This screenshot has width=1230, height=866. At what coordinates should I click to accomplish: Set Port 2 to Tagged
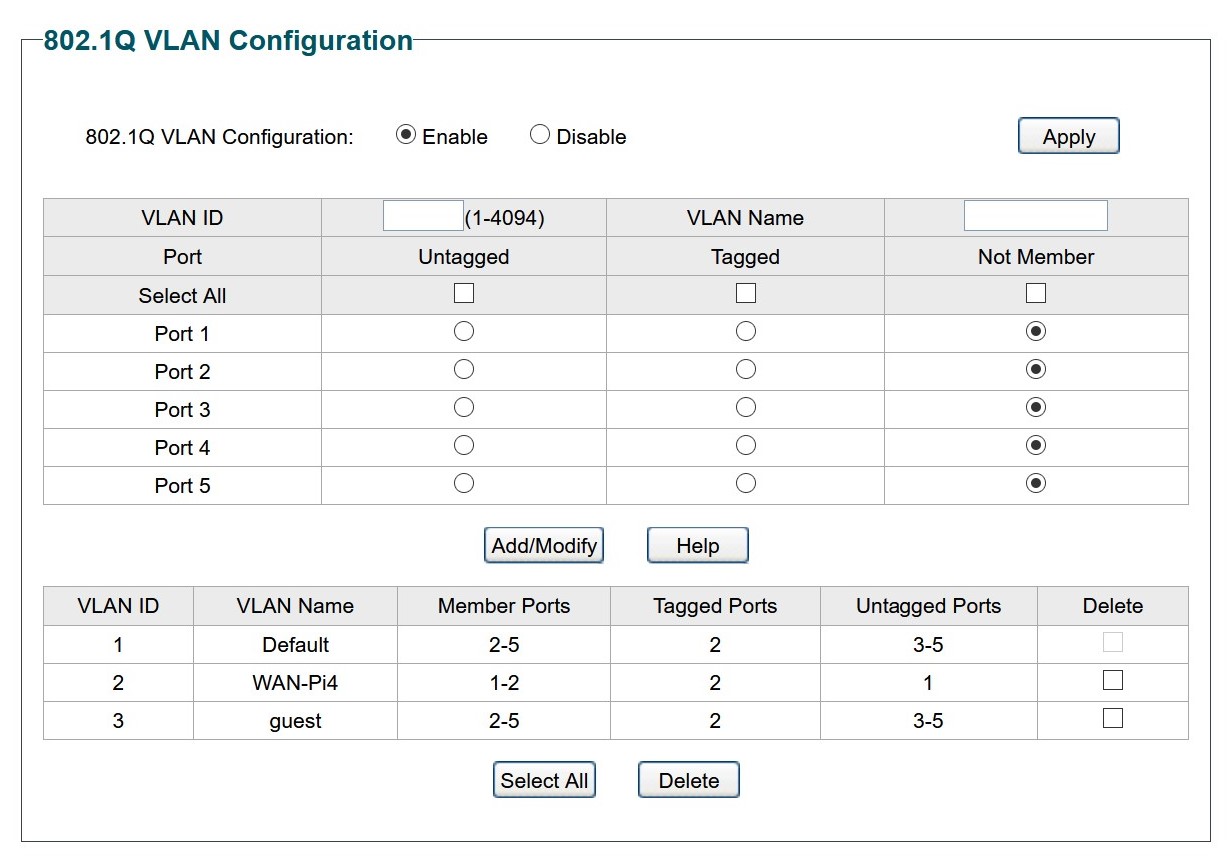(745, 368)
